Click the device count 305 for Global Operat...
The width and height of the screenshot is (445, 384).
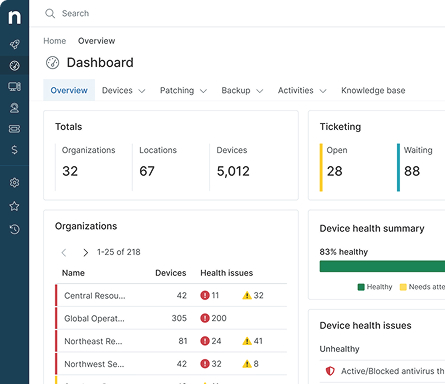179,318
